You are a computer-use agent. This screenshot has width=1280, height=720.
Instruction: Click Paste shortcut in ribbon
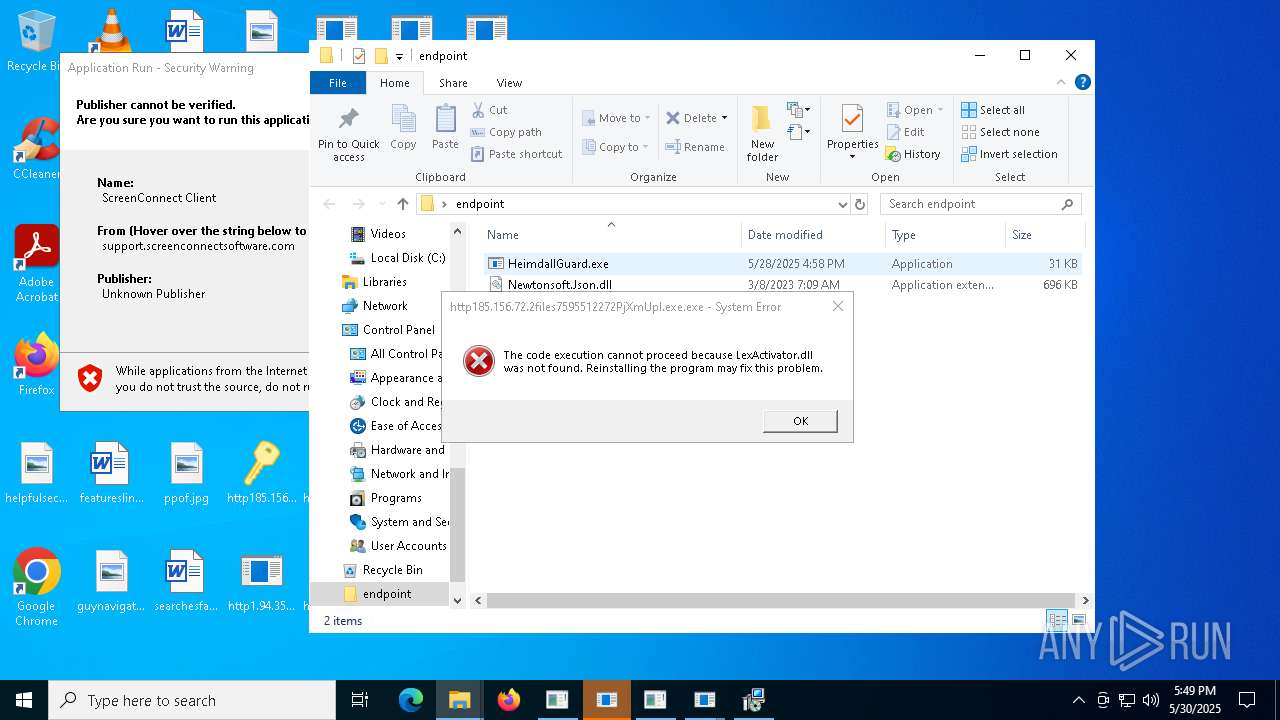pyautogui.click(x=516, y=154)
